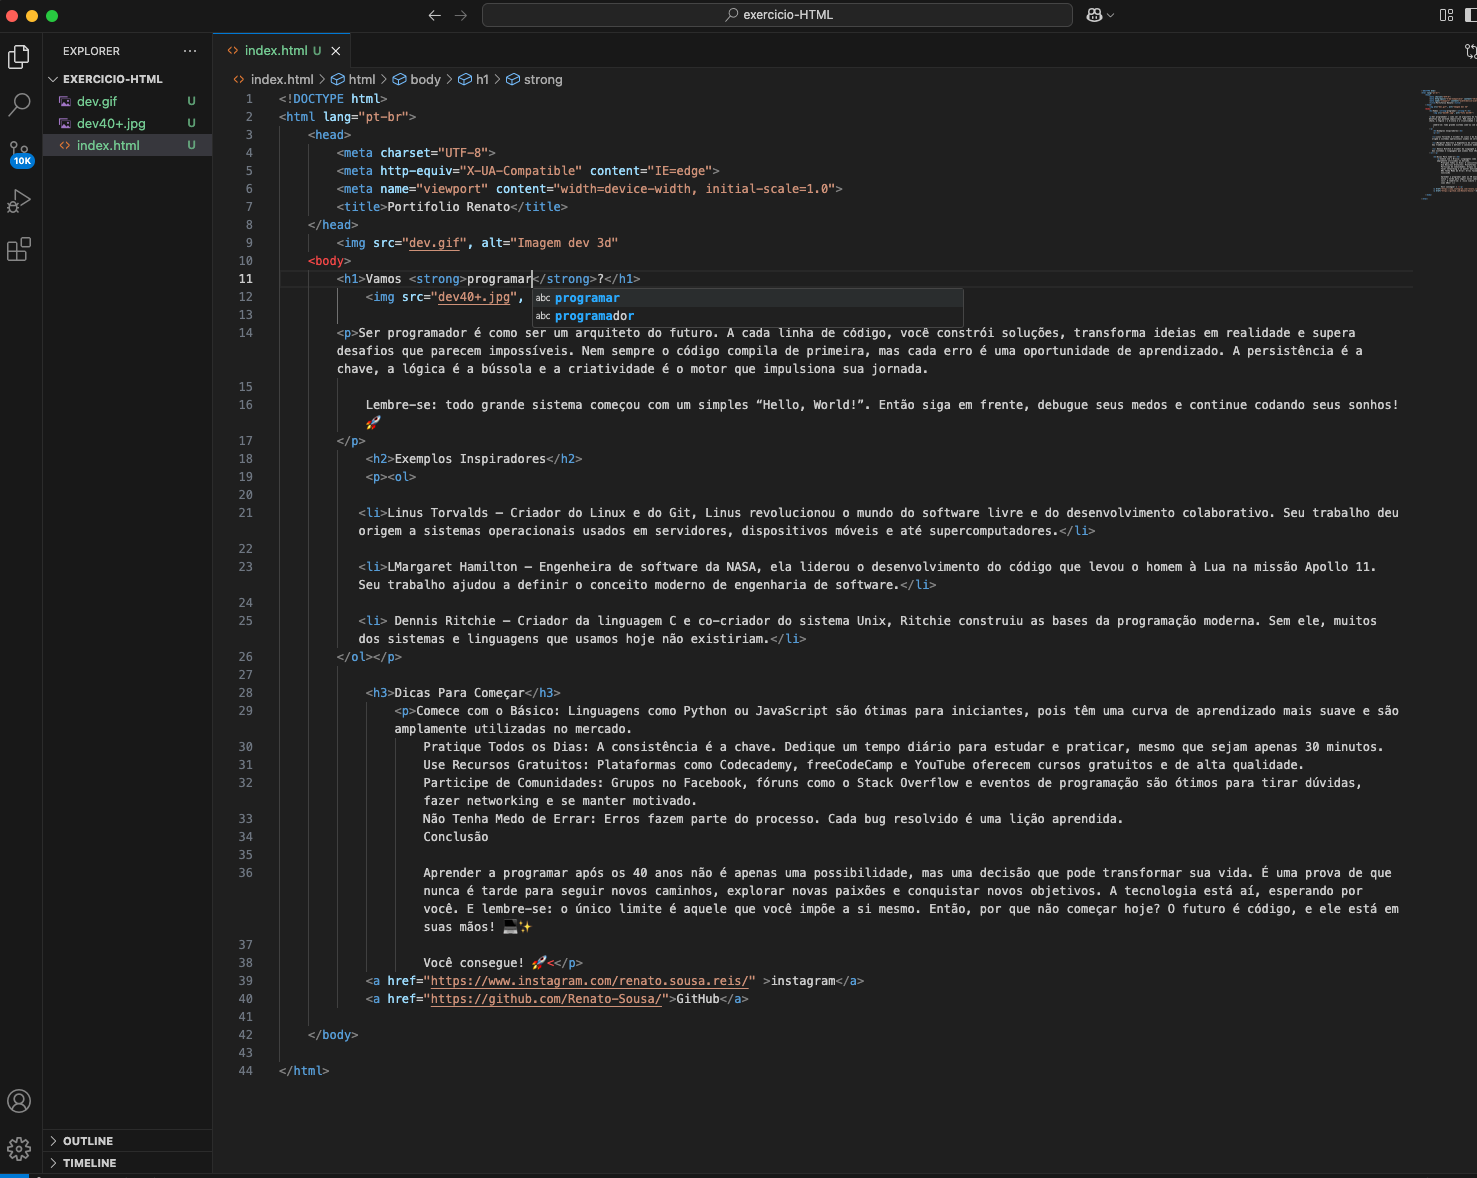Choose the 'programar' autocomplete suggestion
Image resolution: width=1477 pixels, height=1178 pixels.
click(747, 298)
